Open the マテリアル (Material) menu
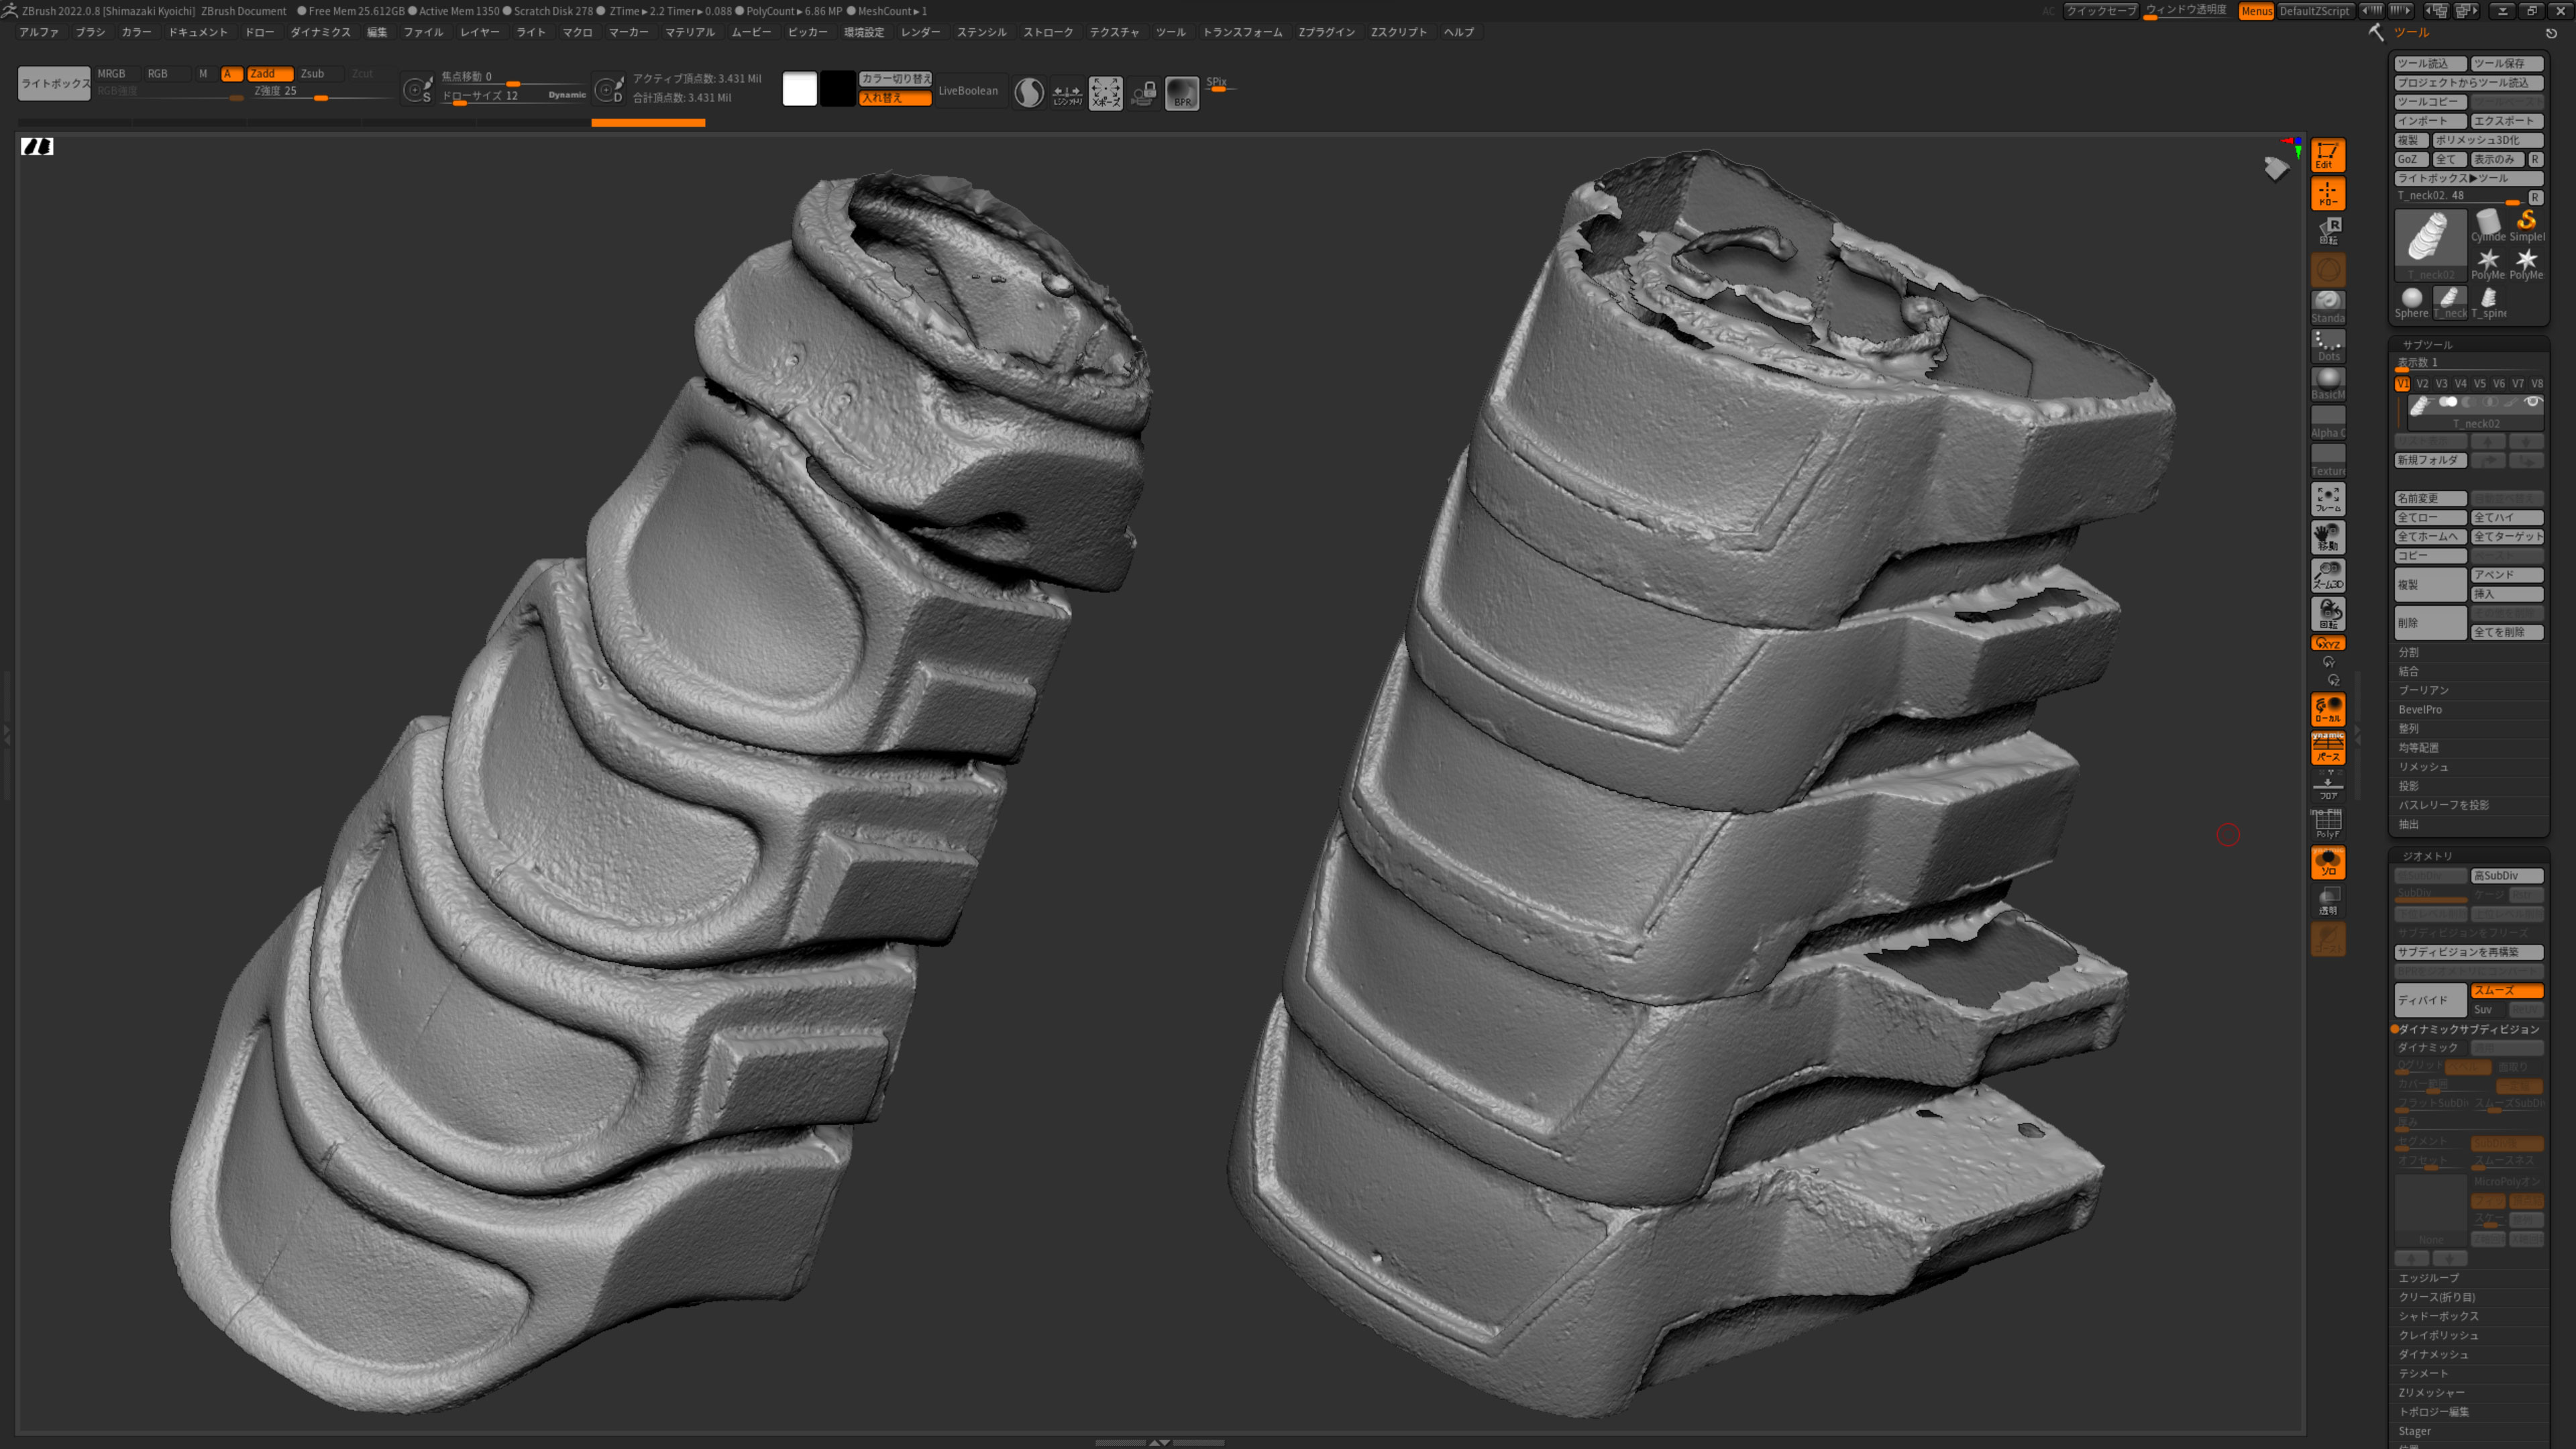This screenshot has width=2576, height=1449. click(689, 32)
